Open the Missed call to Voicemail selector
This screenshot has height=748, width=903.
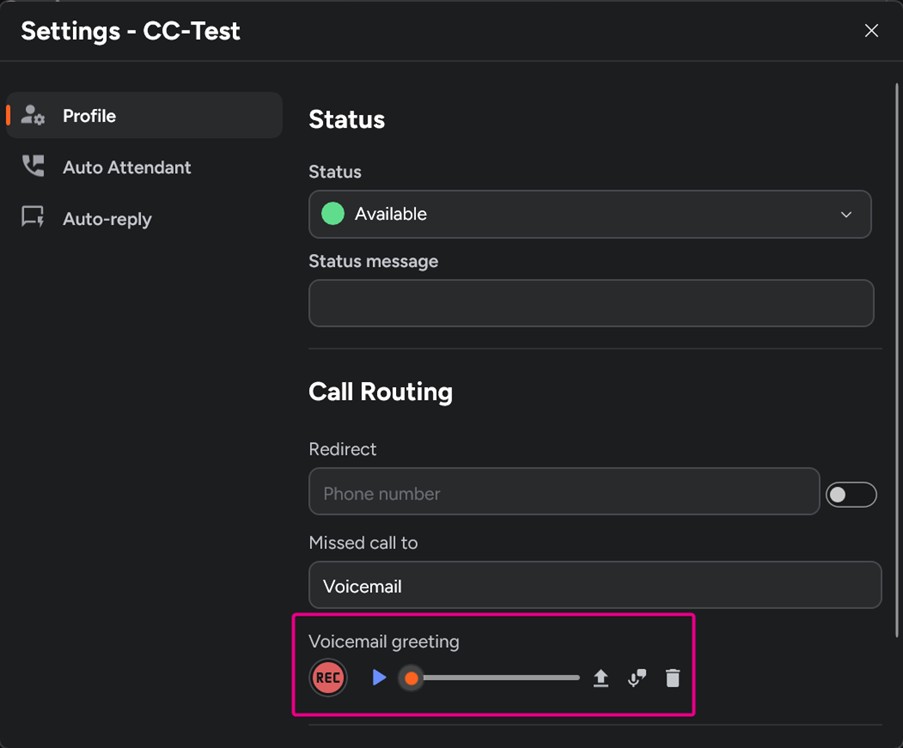595,586
